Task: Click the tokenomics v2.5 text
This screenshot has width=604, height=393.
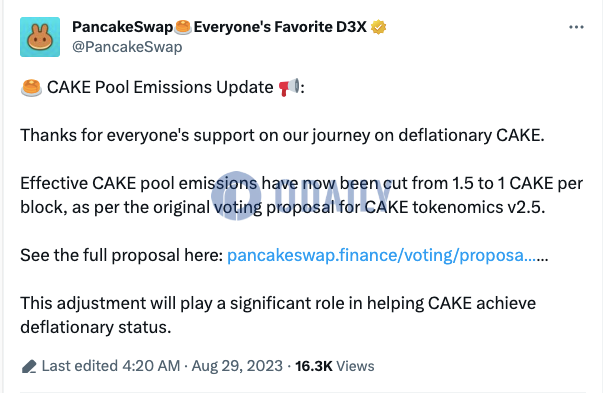Action: pos(479,207)
